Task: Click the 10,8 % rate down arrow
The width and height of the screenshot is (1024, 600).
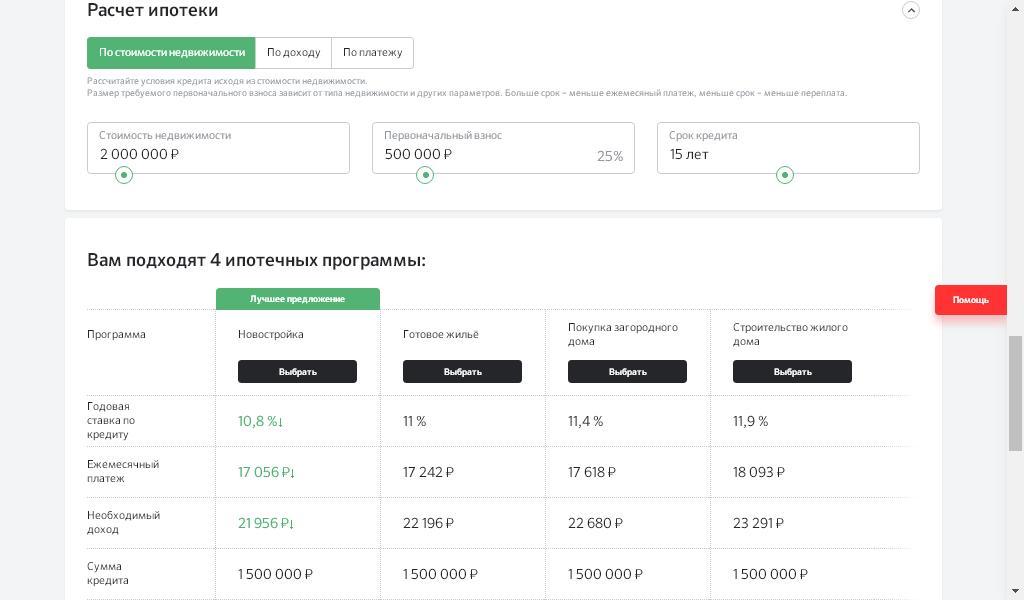Action: point(281,422)
